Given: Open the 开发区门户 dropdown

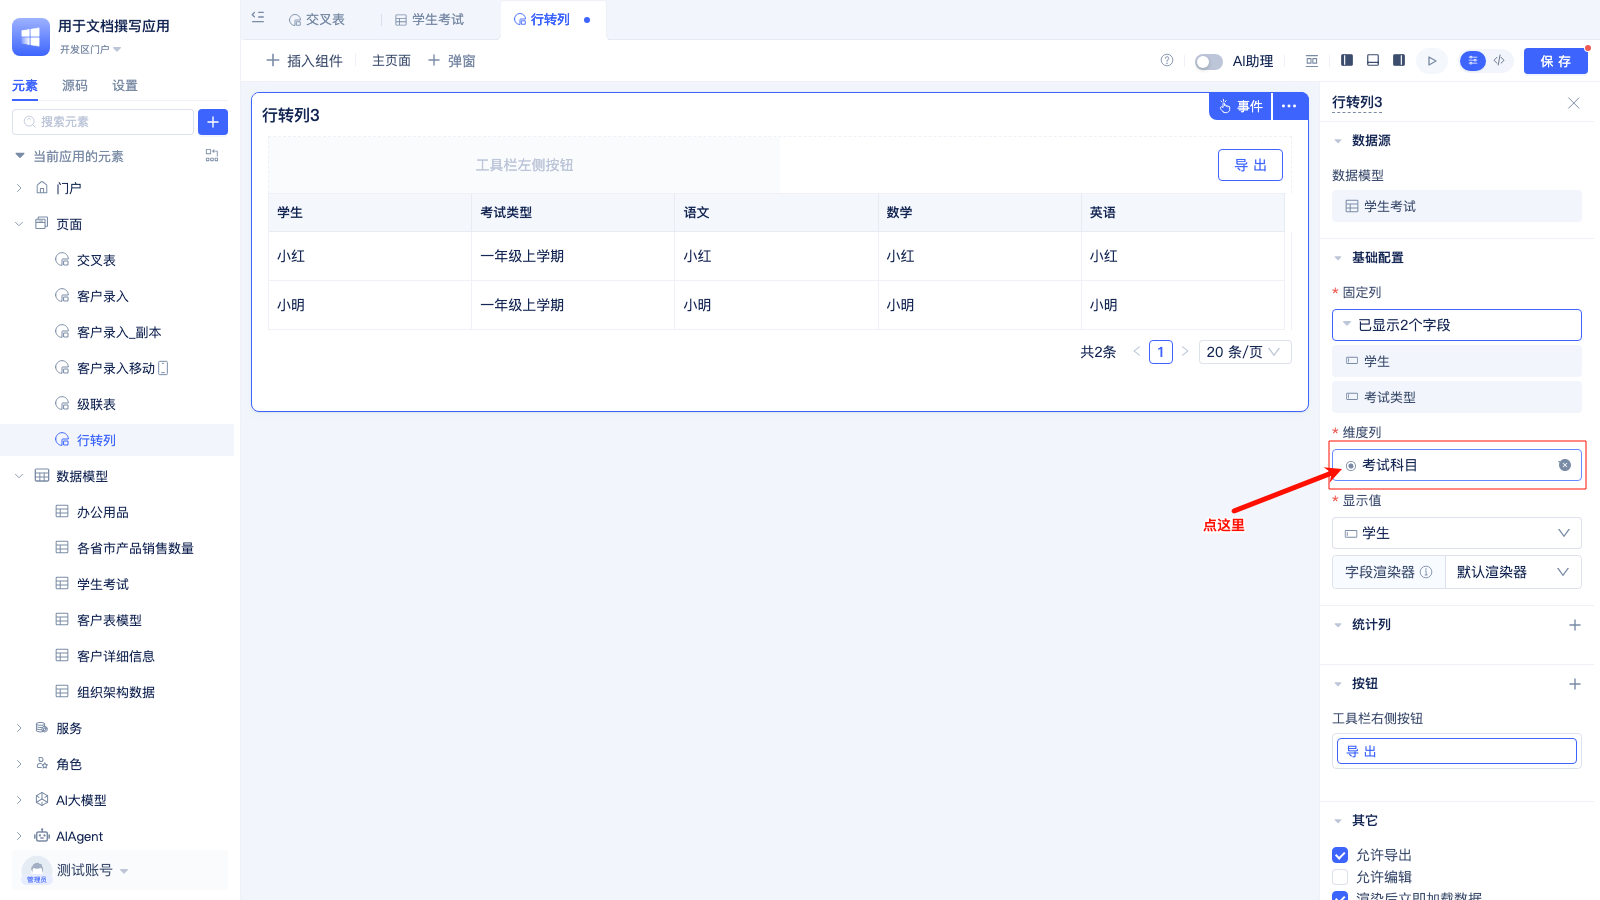Looking at the screenshot, I should click(x=90, y=49).
